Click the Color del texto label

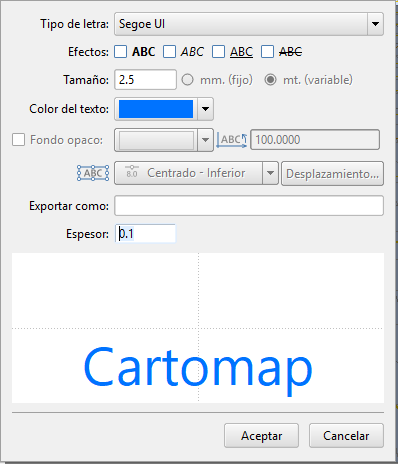coord(69,109)
